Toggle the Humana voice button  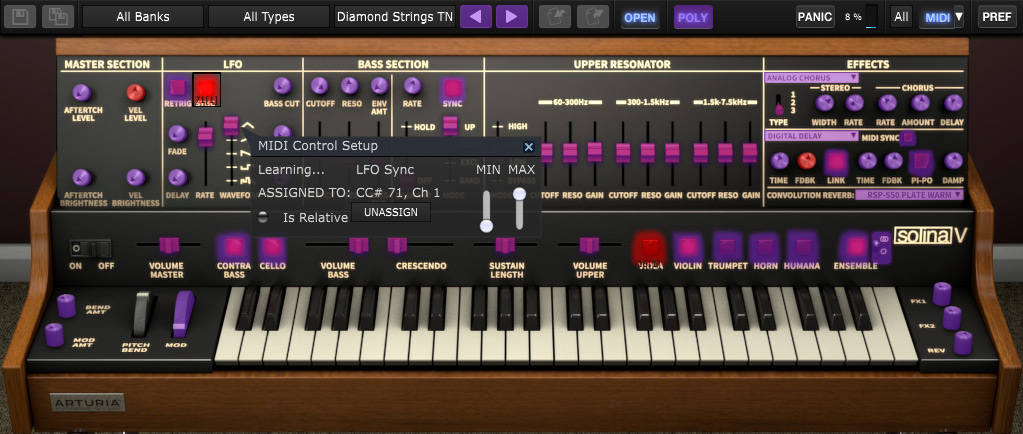[x=803, y=247]
